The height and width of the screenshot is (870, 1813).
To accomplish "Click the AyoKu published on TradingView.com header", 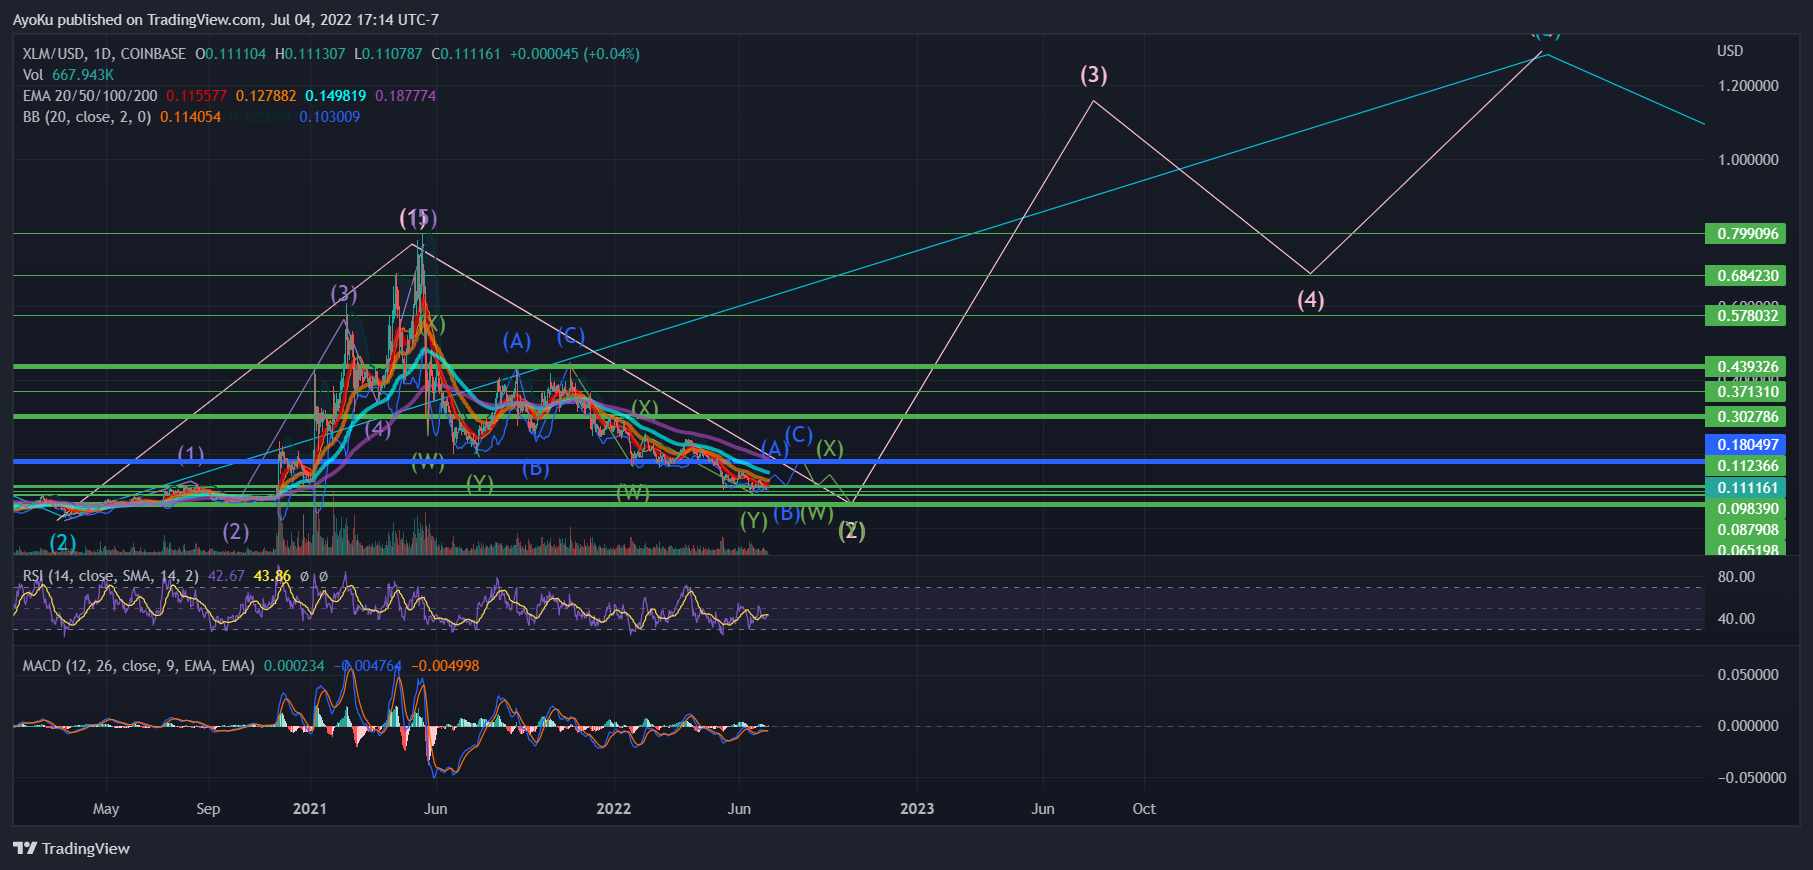I will coord(226,20).
